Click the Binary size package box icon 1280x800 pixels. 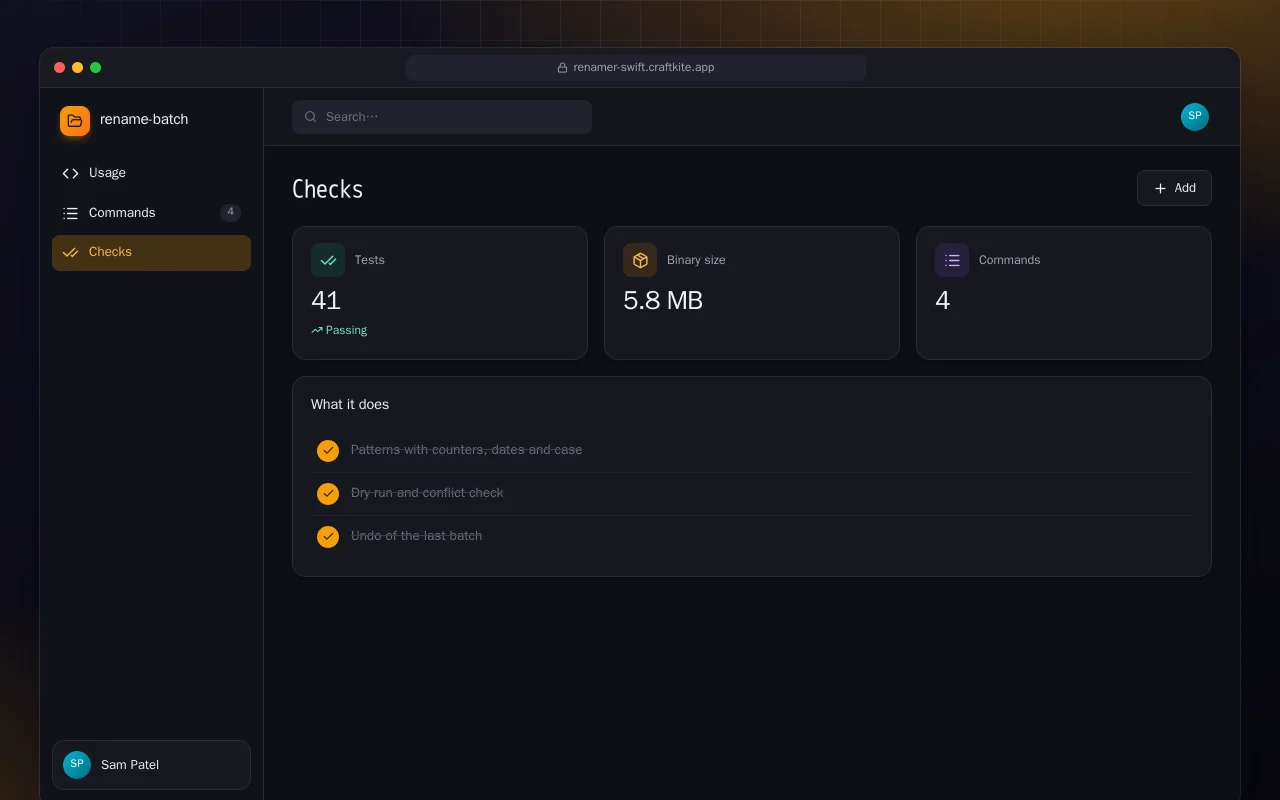click(640, 260)
